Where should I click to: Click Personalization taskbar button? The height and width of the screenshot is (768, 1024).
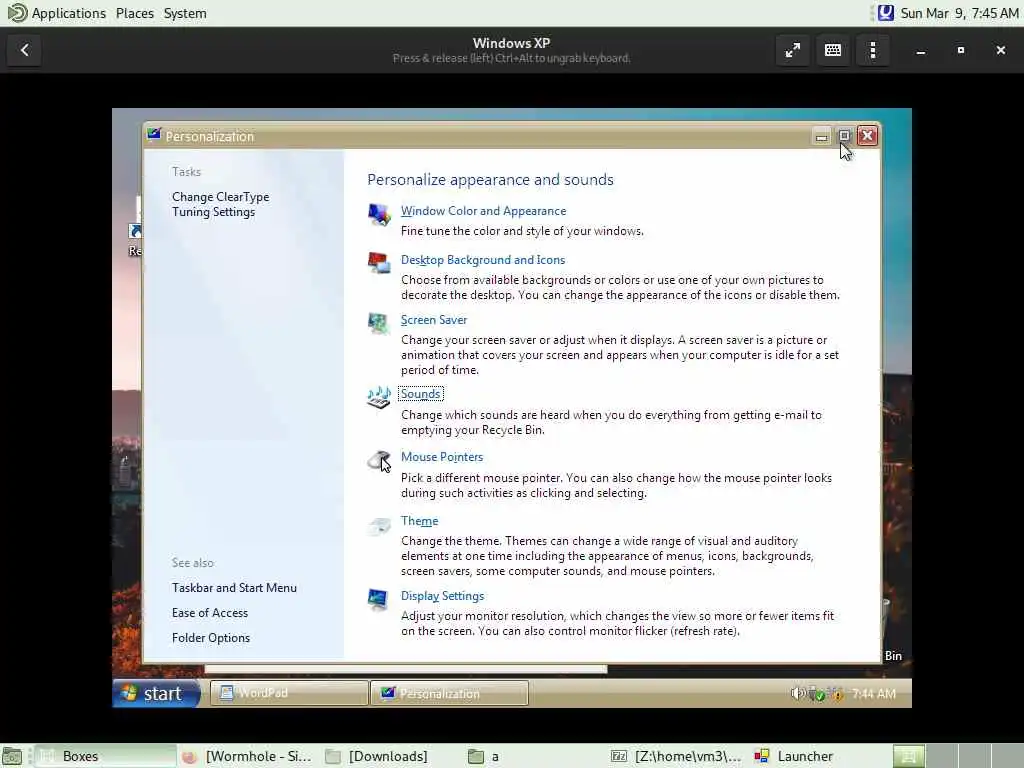pyautogui.click(x=449, y=693)
